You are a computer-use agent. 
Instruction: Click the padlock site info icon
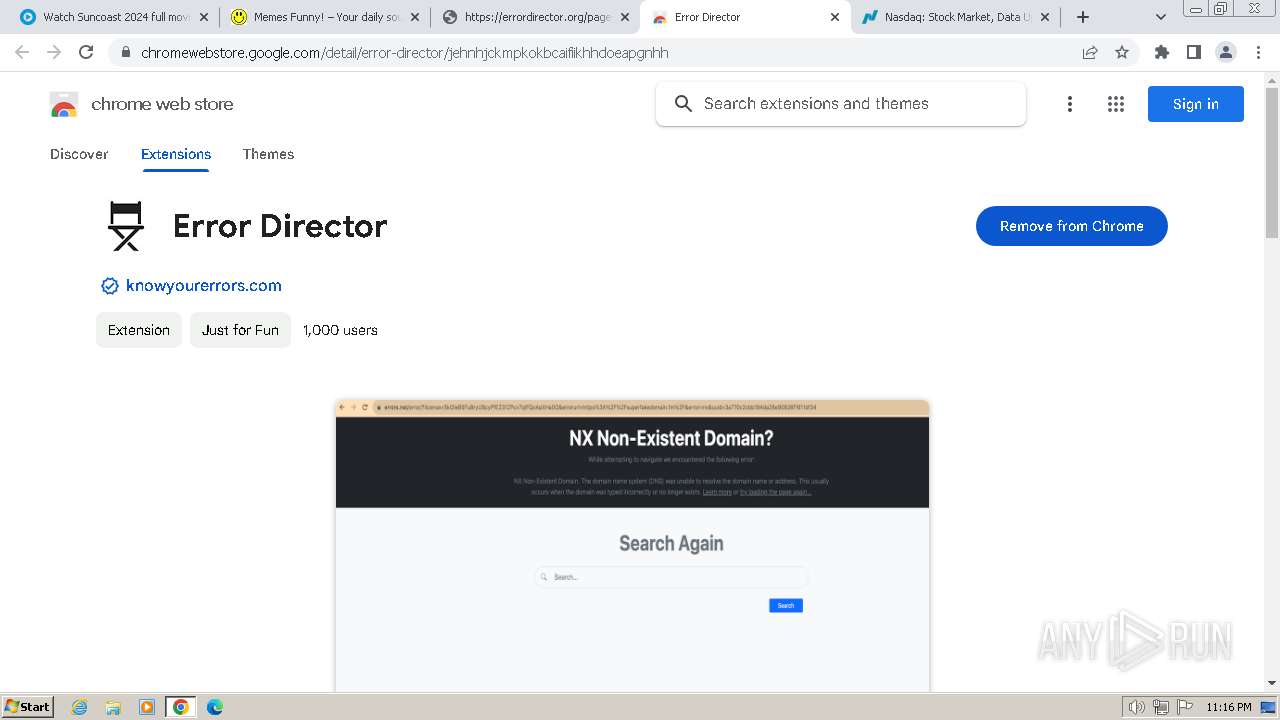coord(125,52)
